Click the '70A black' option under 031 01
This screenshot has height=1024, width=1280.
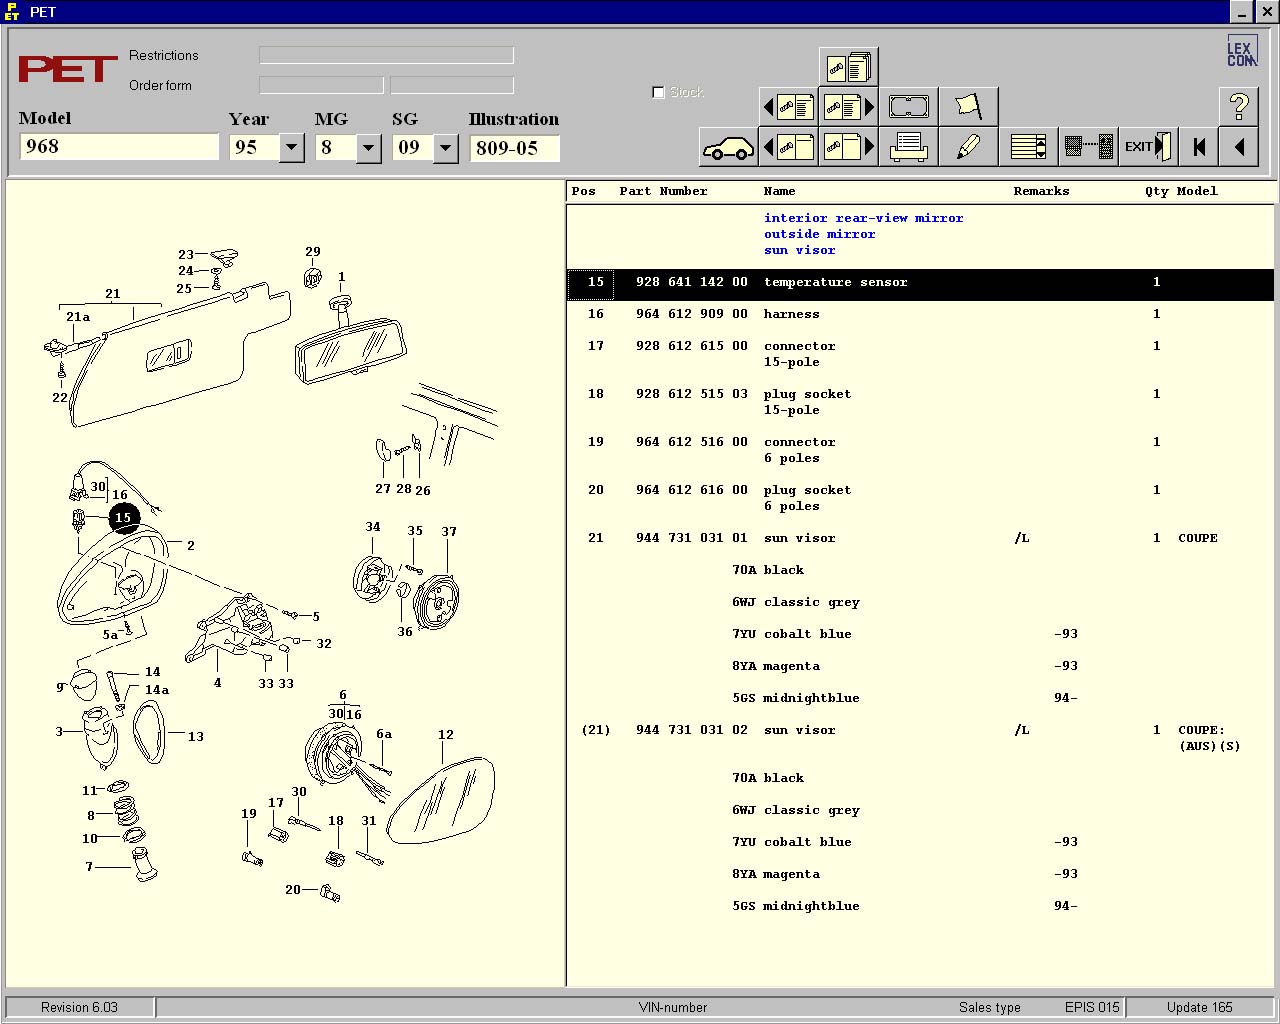[x=768, y=570]
